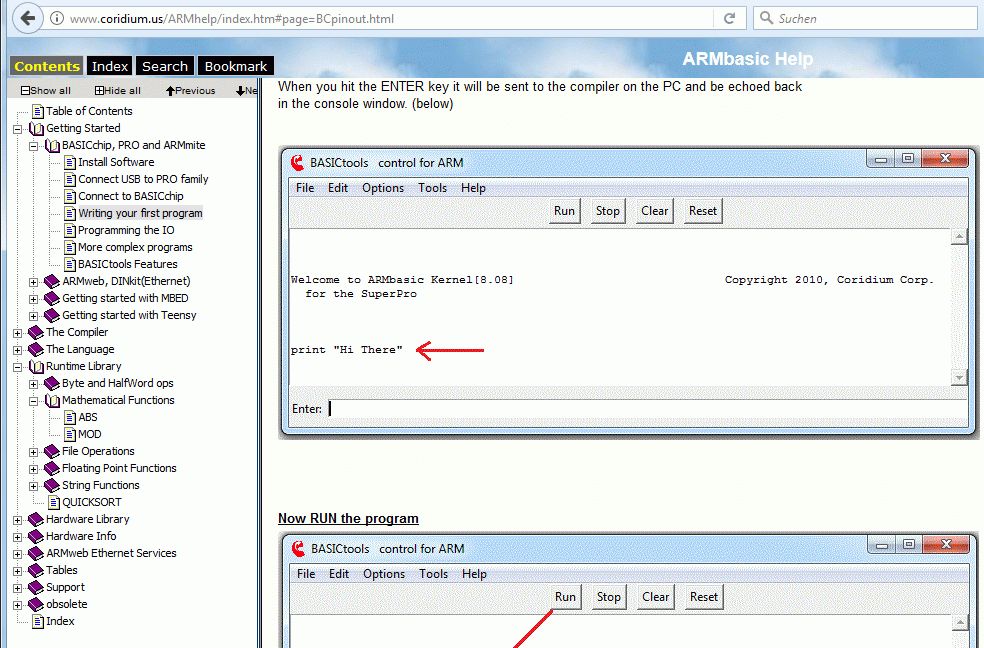
Task: Click the Getting Started open book icon
Action: tap(37, 129)
